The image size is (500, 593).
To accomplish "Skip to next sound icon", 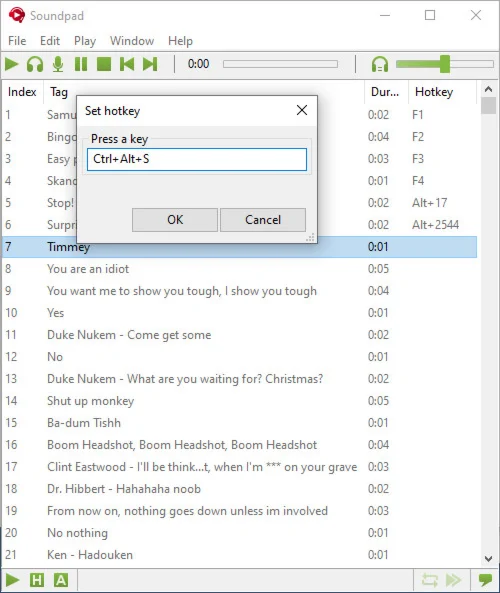I will click(x=150, y=64).
